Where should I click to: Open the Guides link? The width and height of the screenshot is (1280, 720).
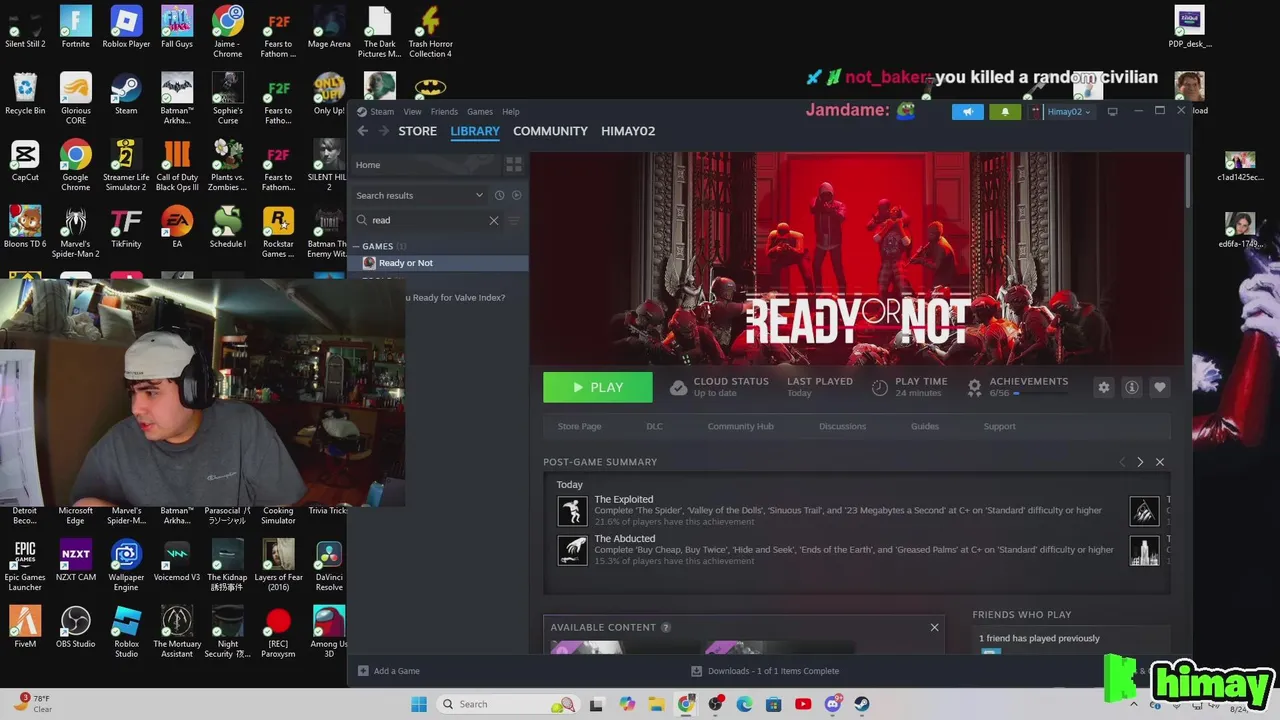tap(925, 426)
